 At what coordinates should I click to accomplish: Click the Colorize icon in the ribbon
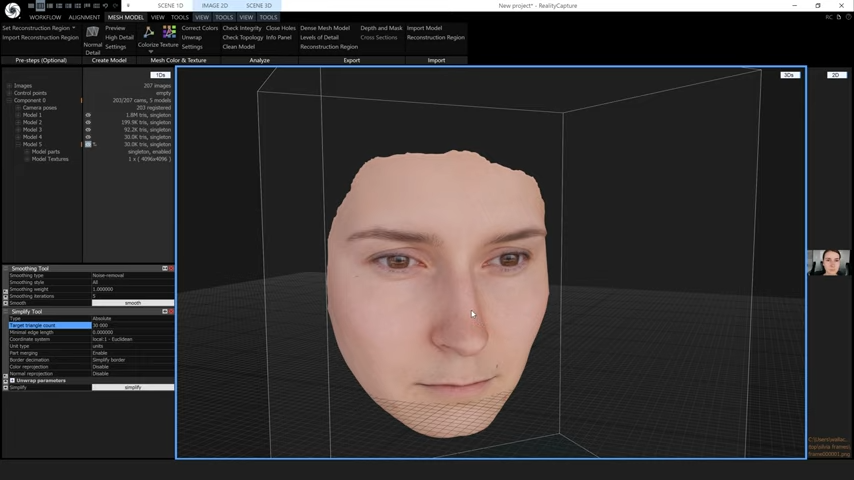148,33
